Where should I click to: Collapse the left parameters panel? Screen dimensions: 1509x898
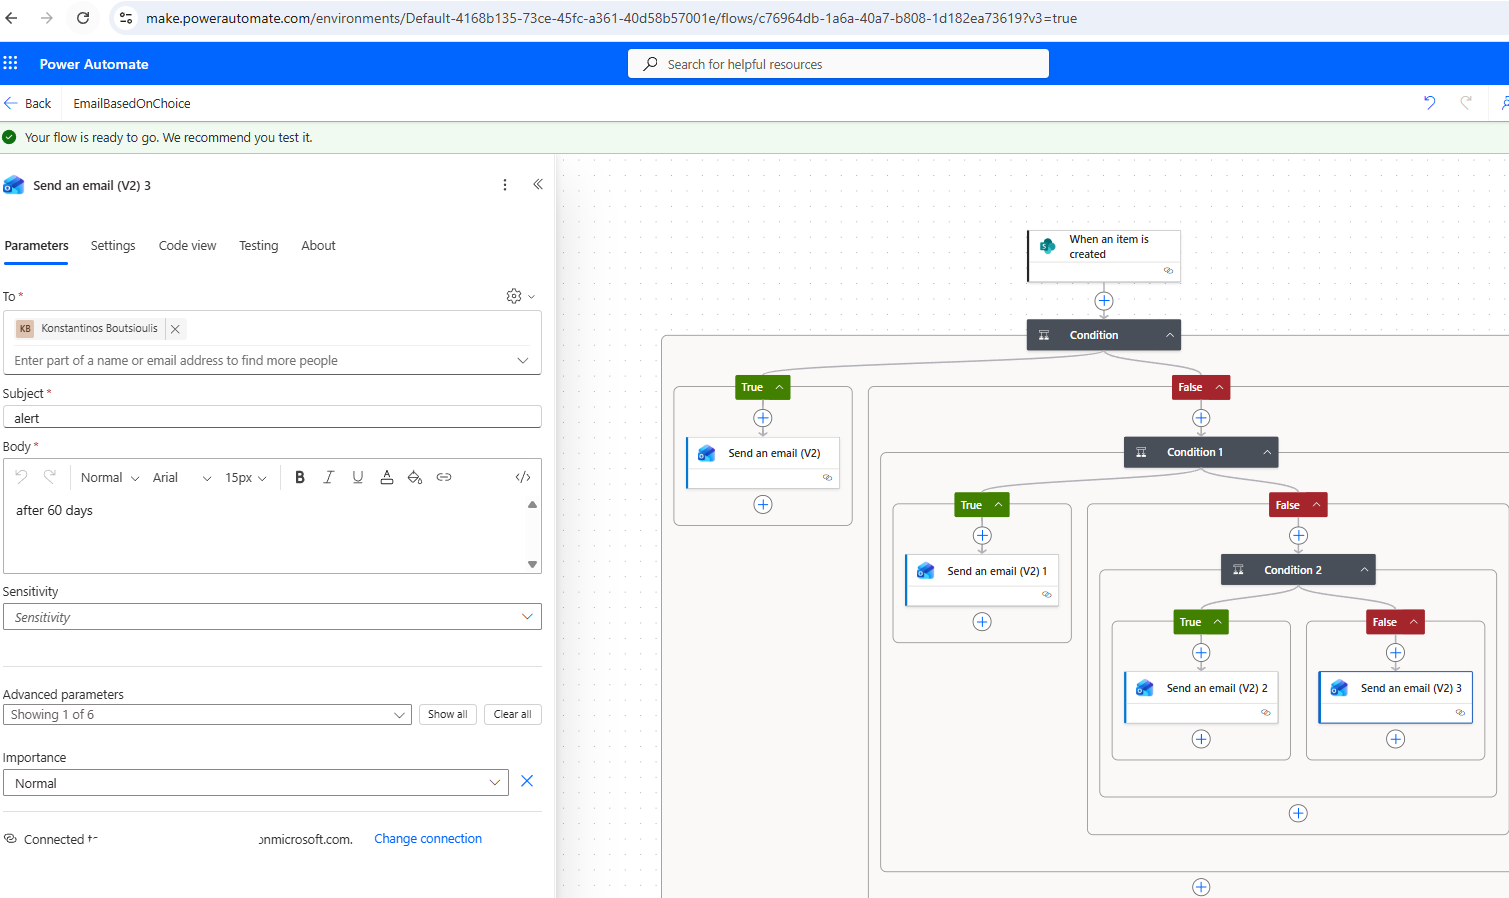[x=538, y=185]
